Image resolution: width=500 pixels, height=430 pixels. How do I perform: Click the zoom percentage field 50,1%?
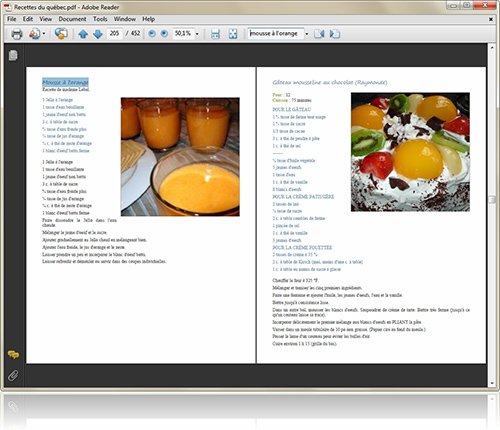(183, 33)
